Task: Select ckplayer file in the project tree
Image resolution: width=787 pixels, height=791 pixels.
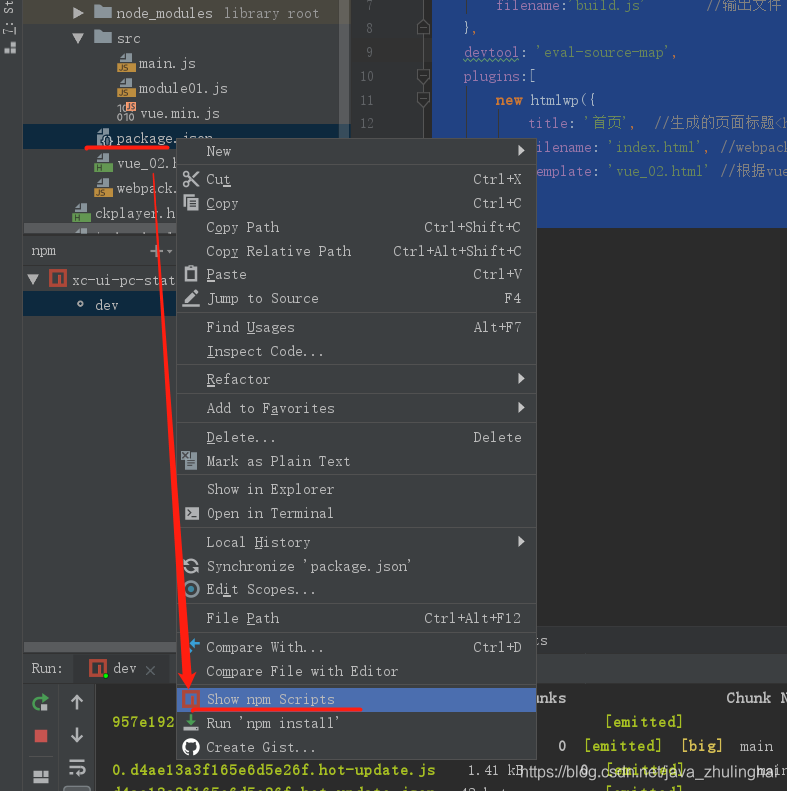Action: click(135, 213)
